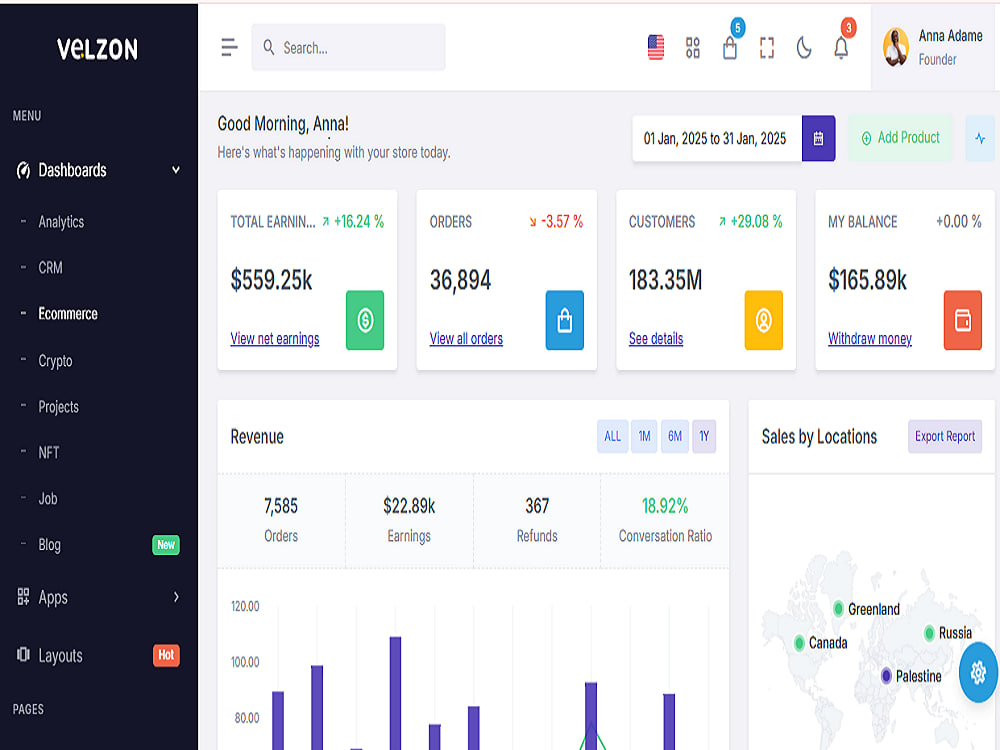This screenshot has width=1000, height=750.
Task: Click the red wallet balance icon
Action: tap(962, 320)
